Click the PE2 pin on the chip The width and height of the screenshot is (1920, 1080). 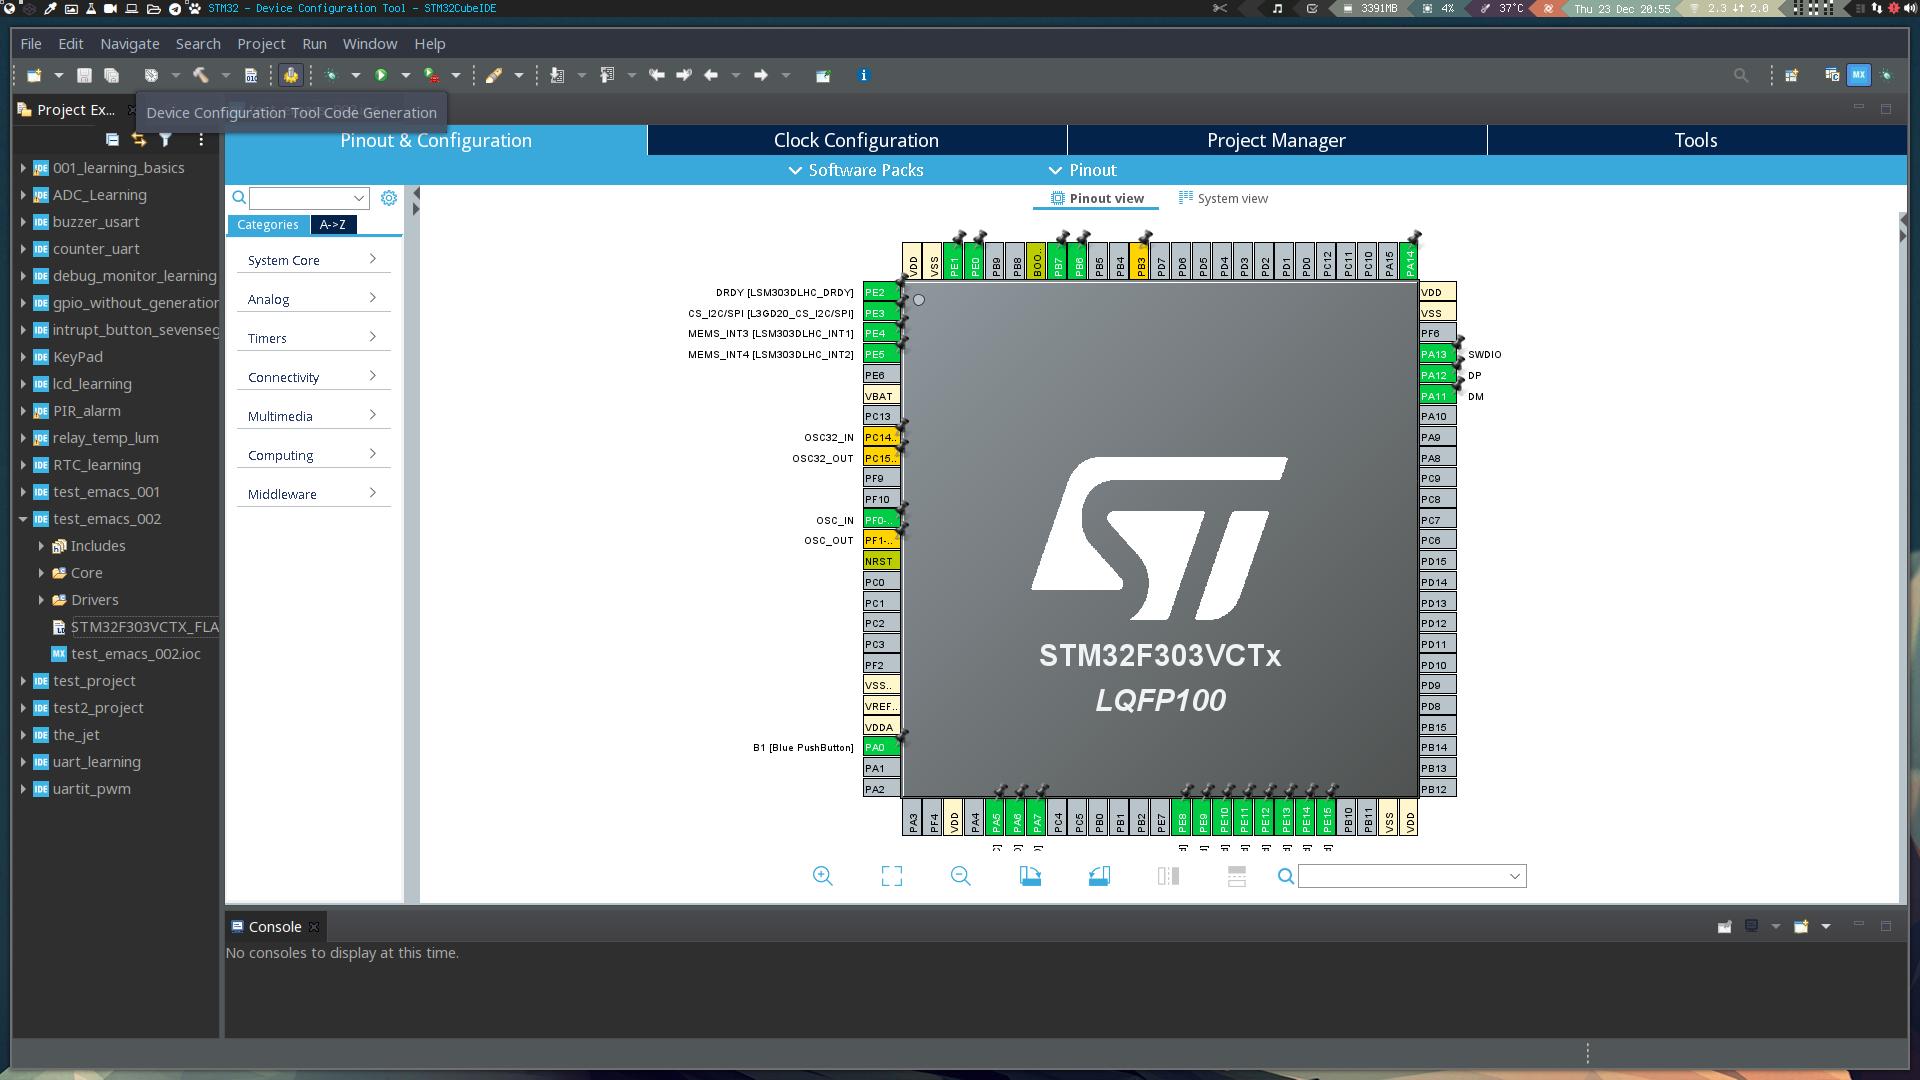[x=881, y=292]
